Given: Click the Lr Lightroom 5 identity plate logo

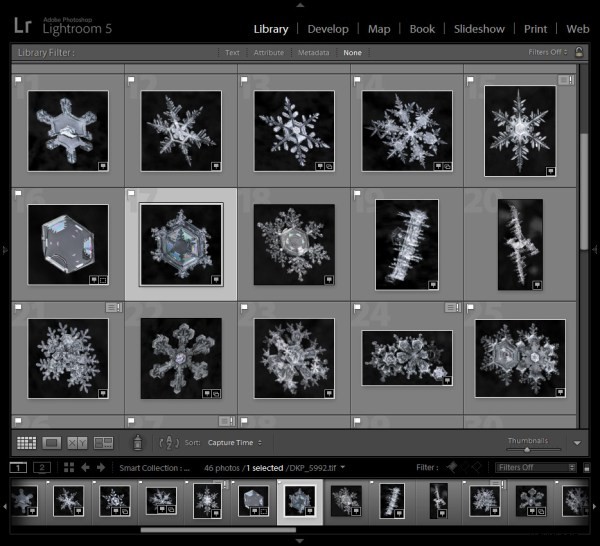Looking at the screenshot, I should coord(63,26).
